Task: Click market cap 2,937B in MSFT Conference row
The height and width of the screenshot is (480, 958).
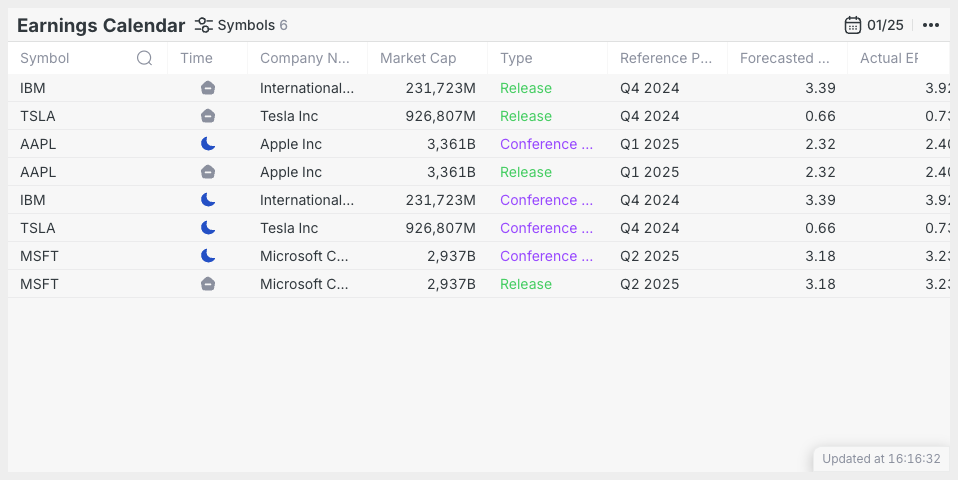Action: [451, 256]
